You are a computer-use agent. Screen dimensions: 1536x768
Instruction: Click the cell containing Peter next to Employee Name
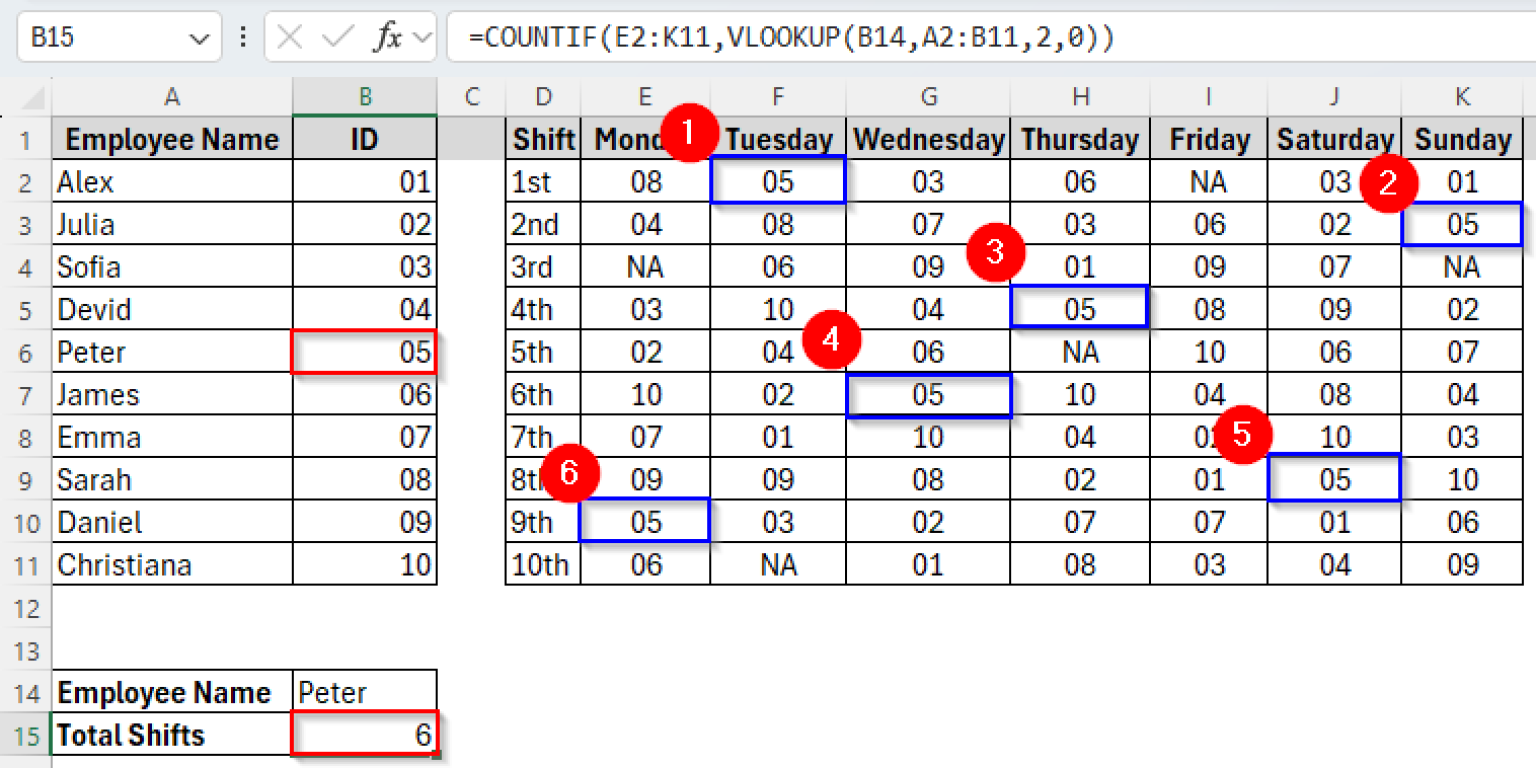pos(364,692)
